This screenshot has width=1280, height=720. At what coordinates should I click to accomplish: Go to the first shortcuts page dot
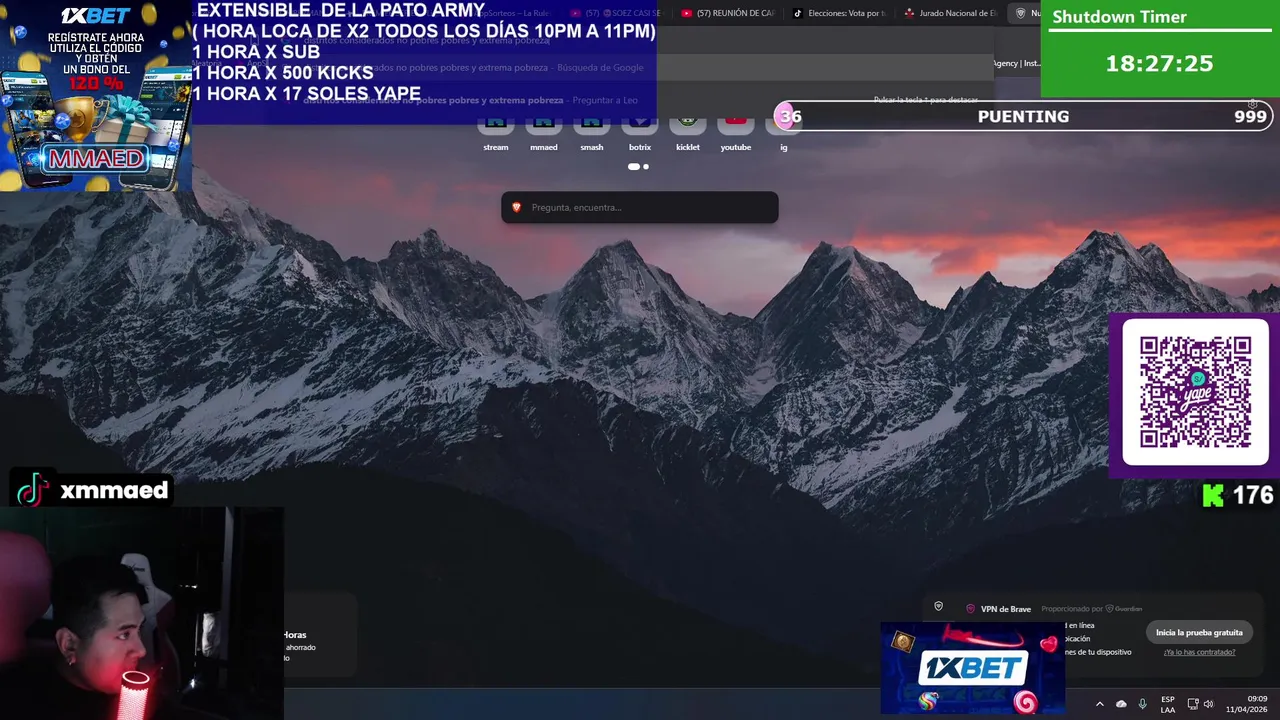tap(633, 167)
